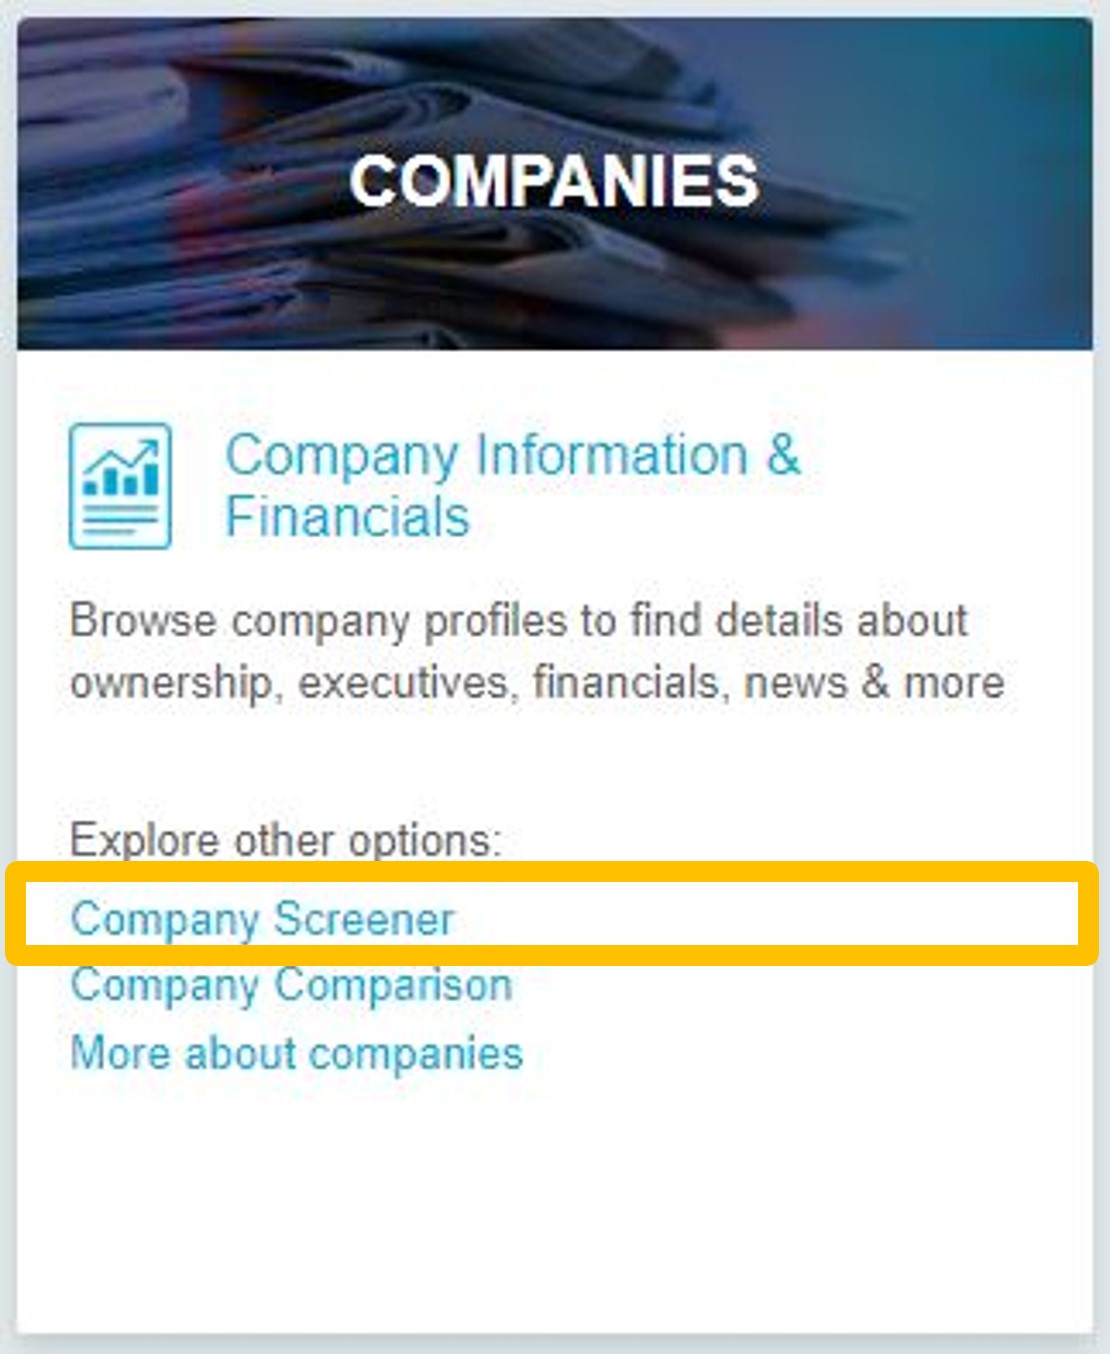Click the ampersand in the card heading
The width and height of the screenshot is (1110, 1354).
[x=784, y=456]
